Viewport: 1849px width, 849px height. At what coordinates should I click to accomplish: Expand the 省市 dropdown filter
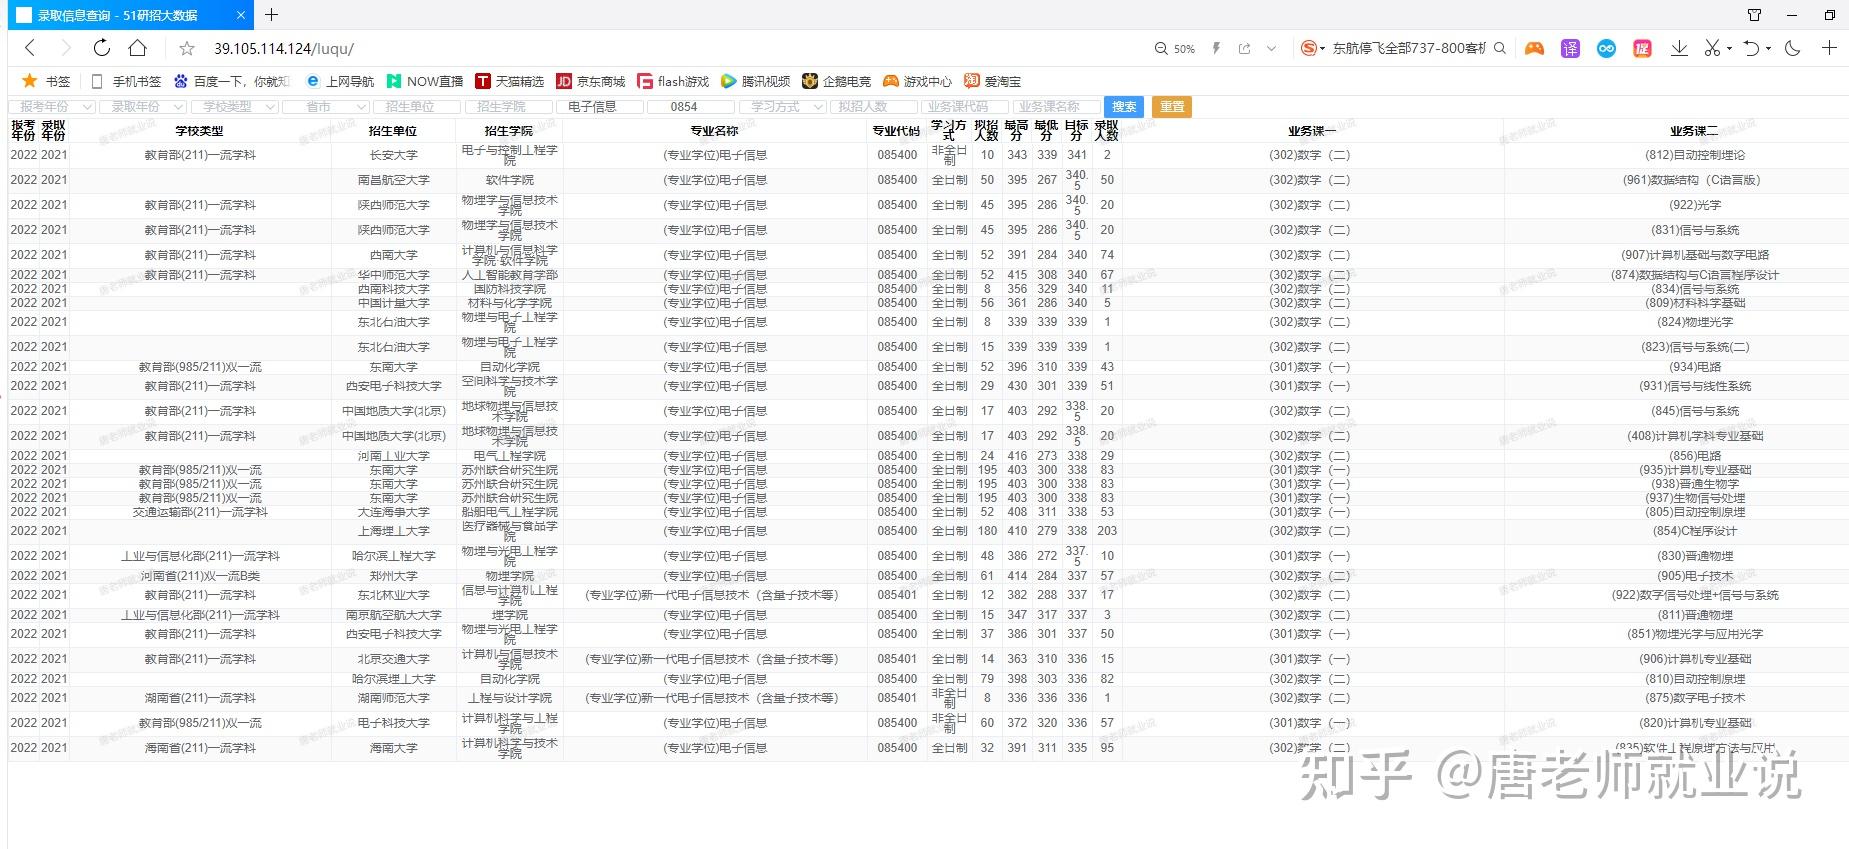(x=326, y=107)
